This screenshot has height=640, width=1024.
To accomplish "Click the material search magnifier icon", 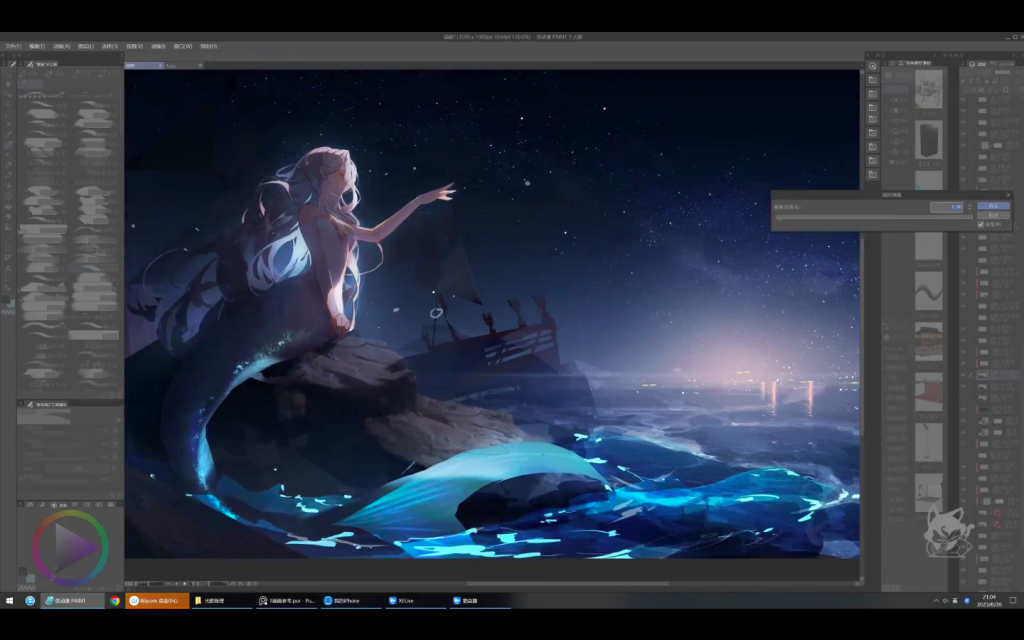I will point(873,66).
